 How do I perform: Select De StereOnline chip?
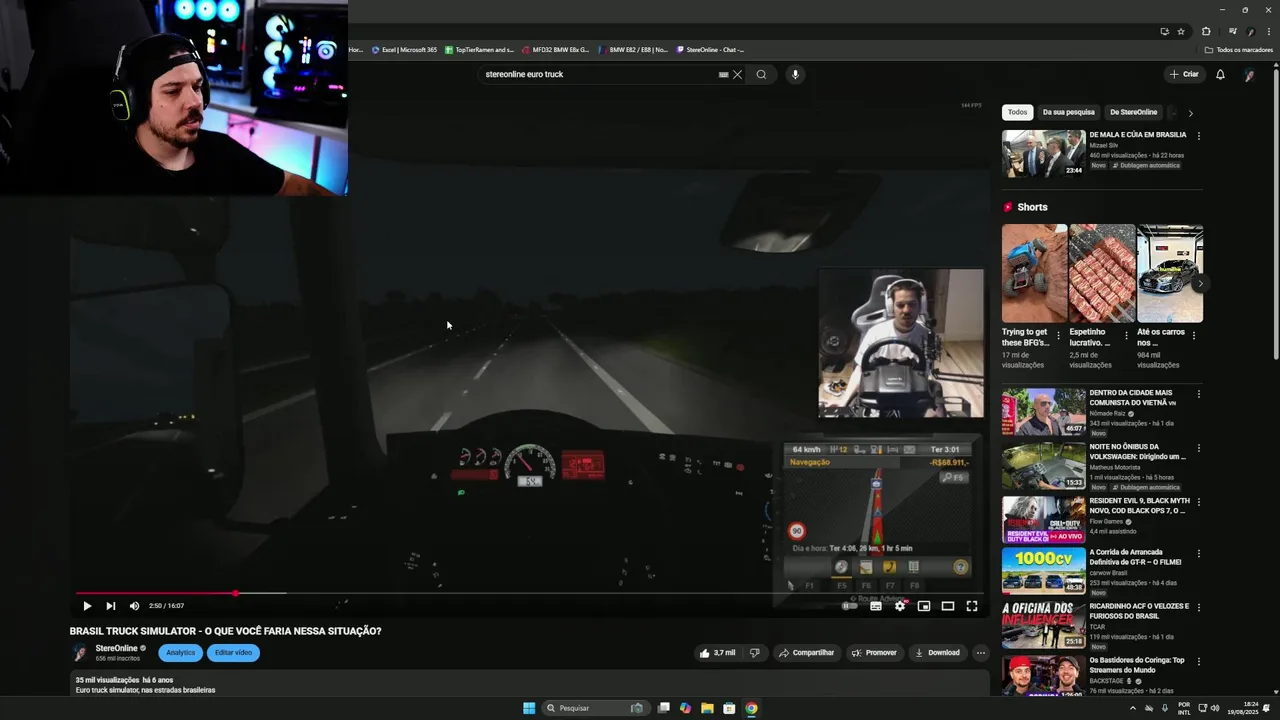coord(1134,113)
